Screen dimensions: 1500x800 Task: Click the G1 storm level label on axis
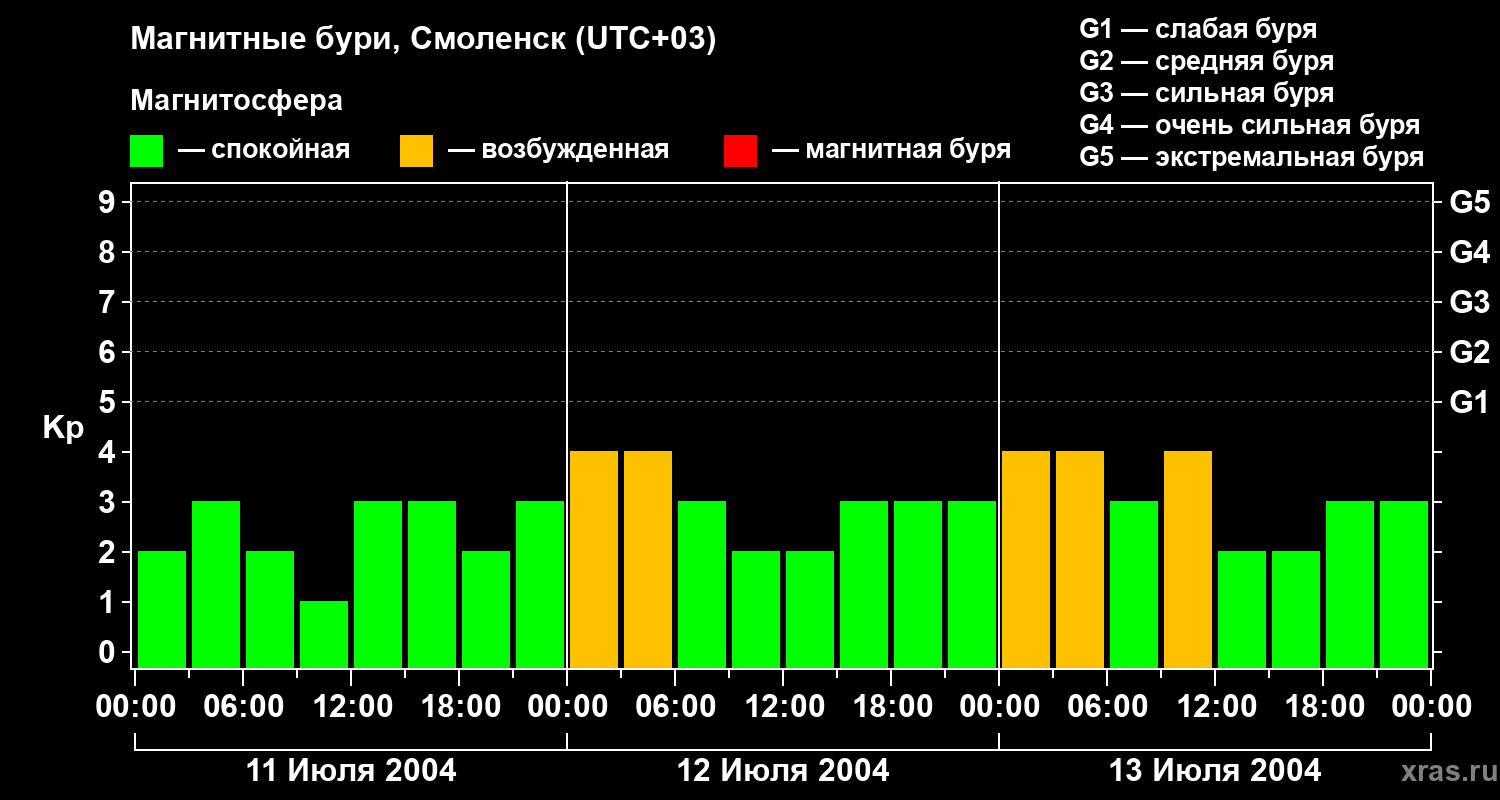point(1469,402)
